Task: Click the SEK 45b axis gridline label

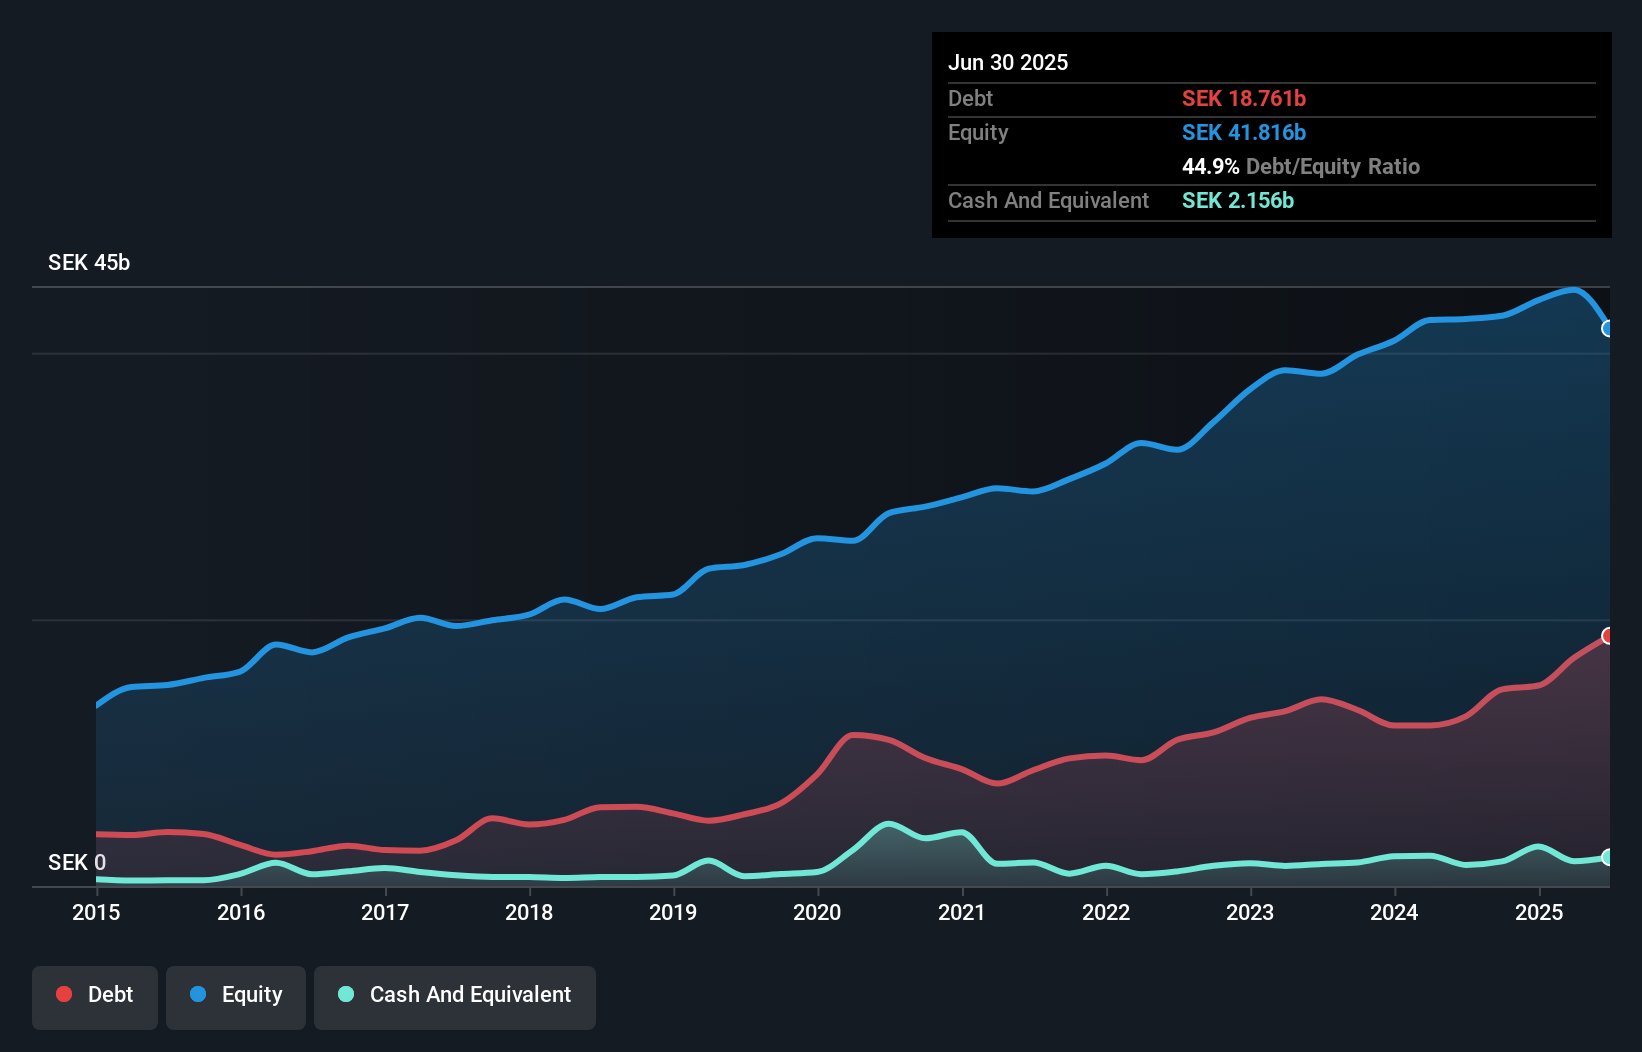Action: point(88,262)
